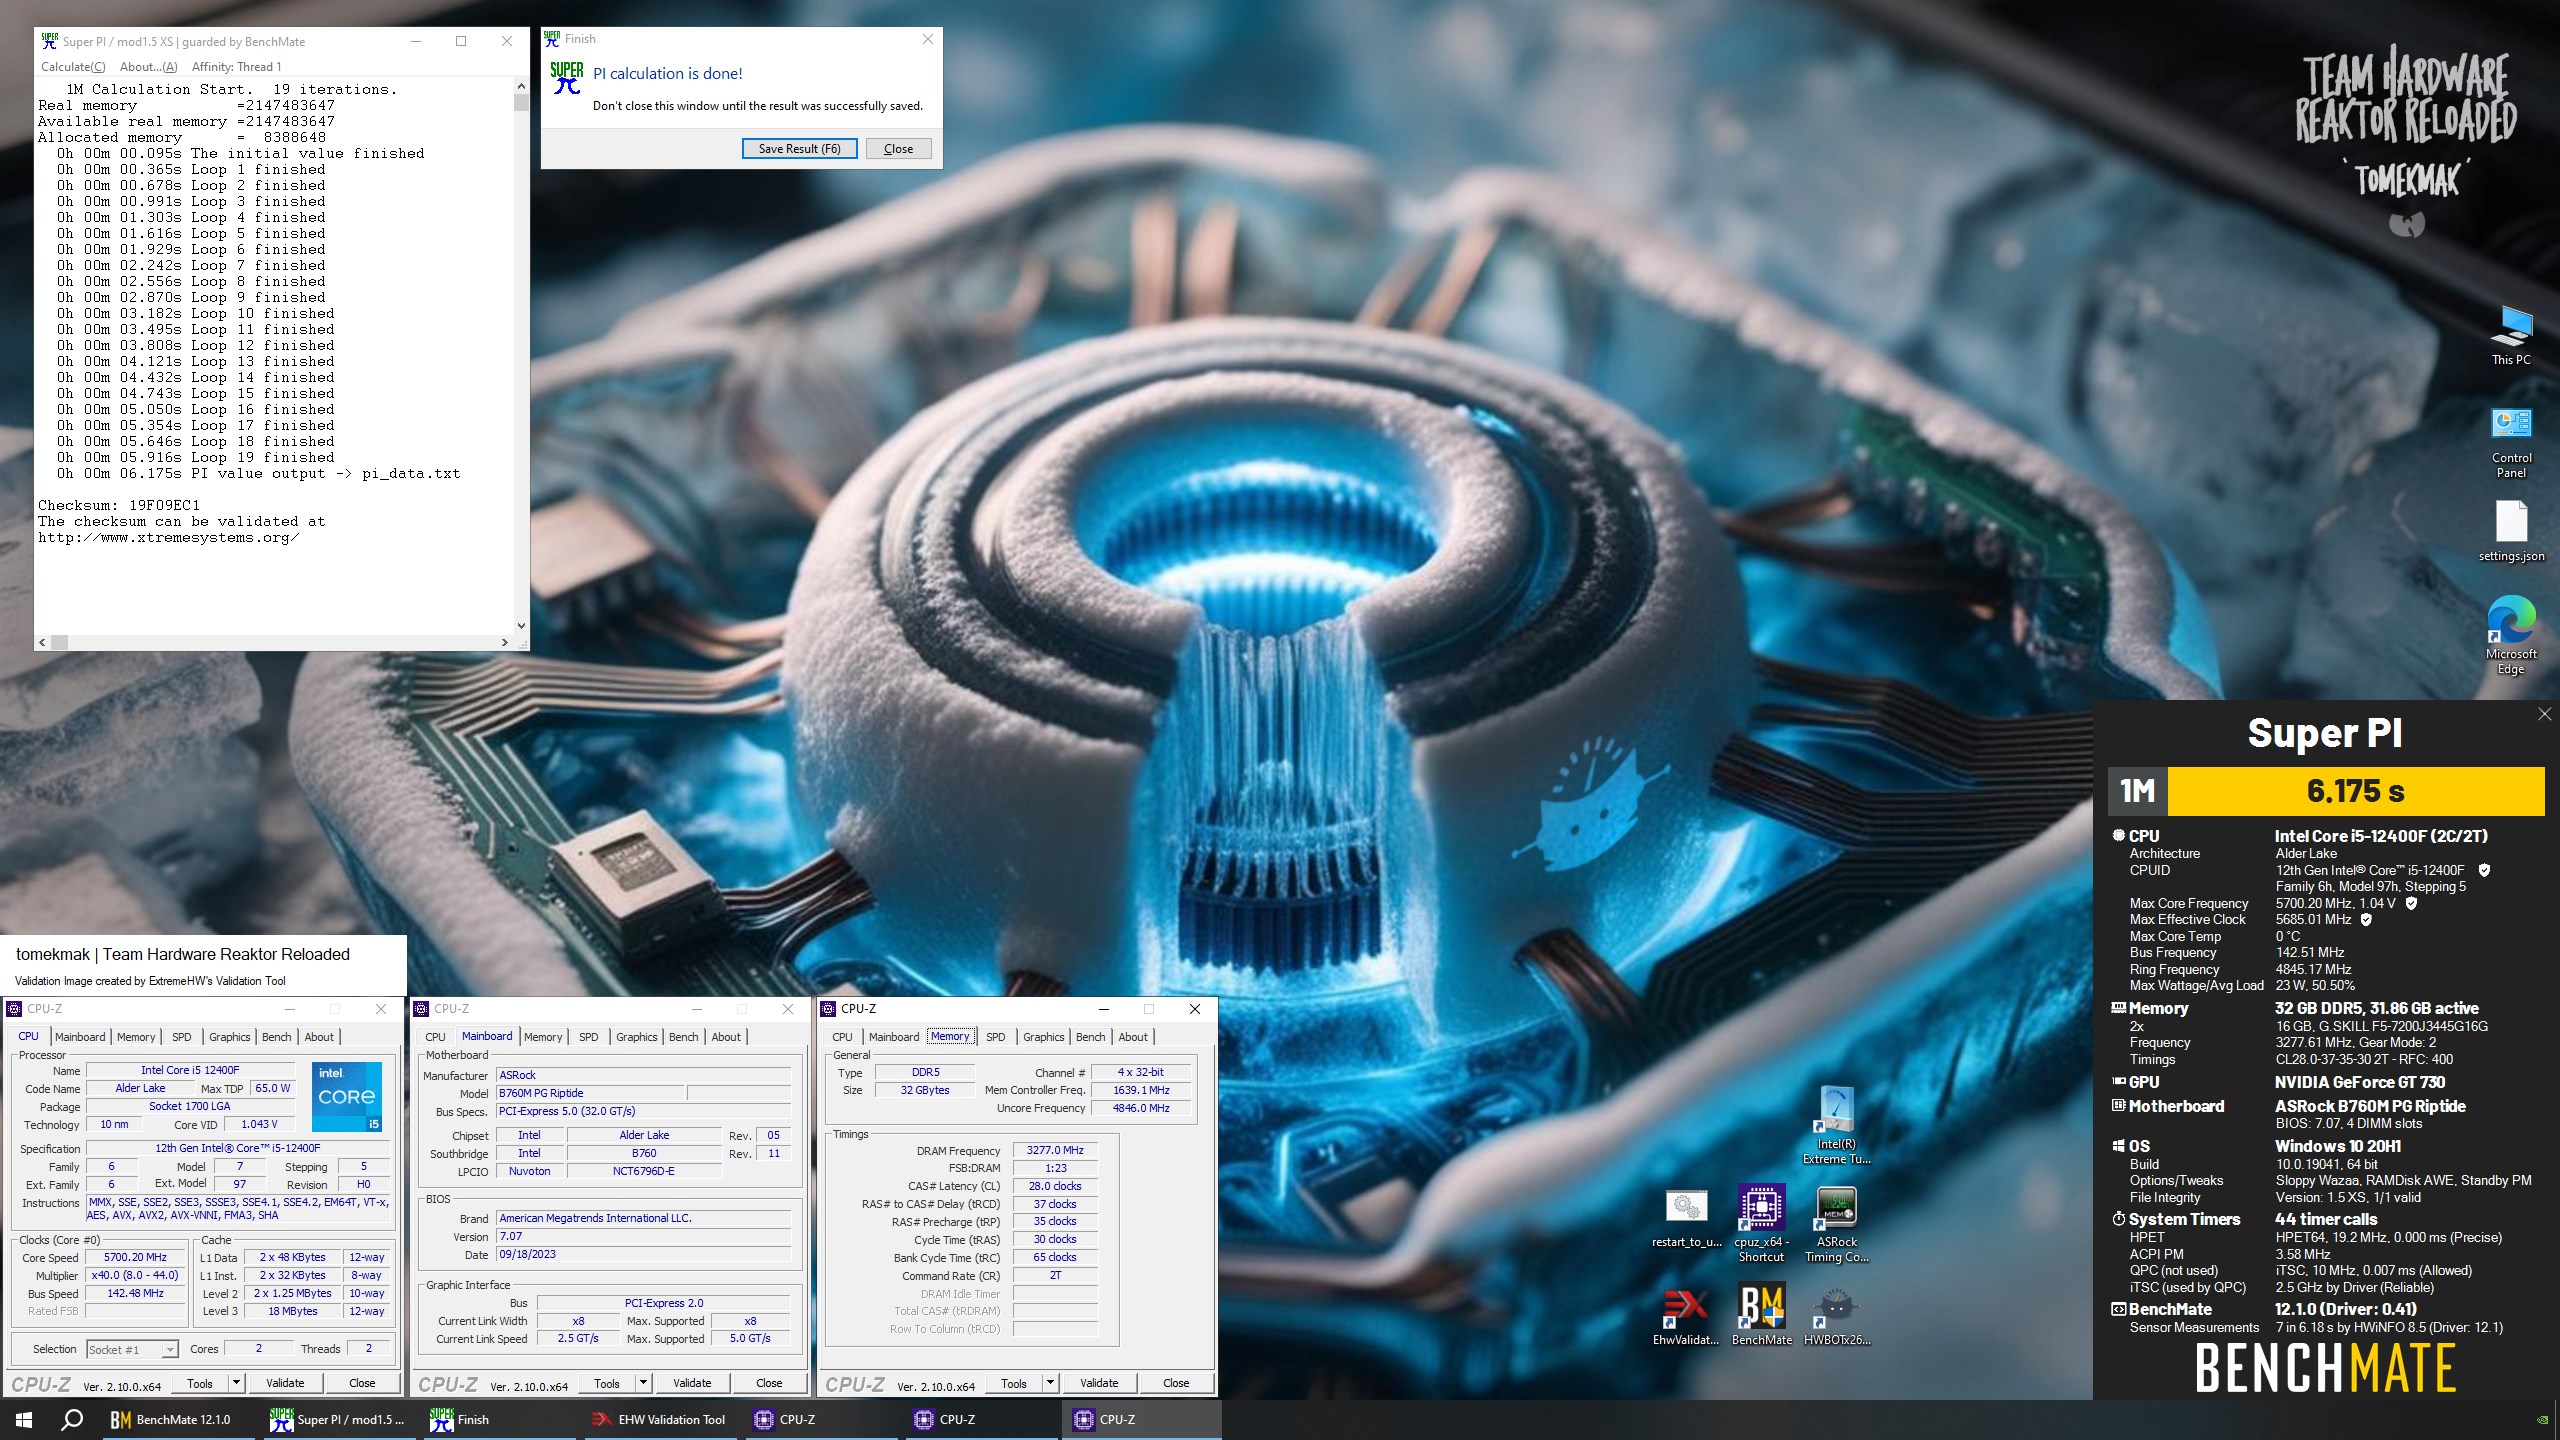Click Affinity: Thread 1 menu item

click(x=236, y=67)
